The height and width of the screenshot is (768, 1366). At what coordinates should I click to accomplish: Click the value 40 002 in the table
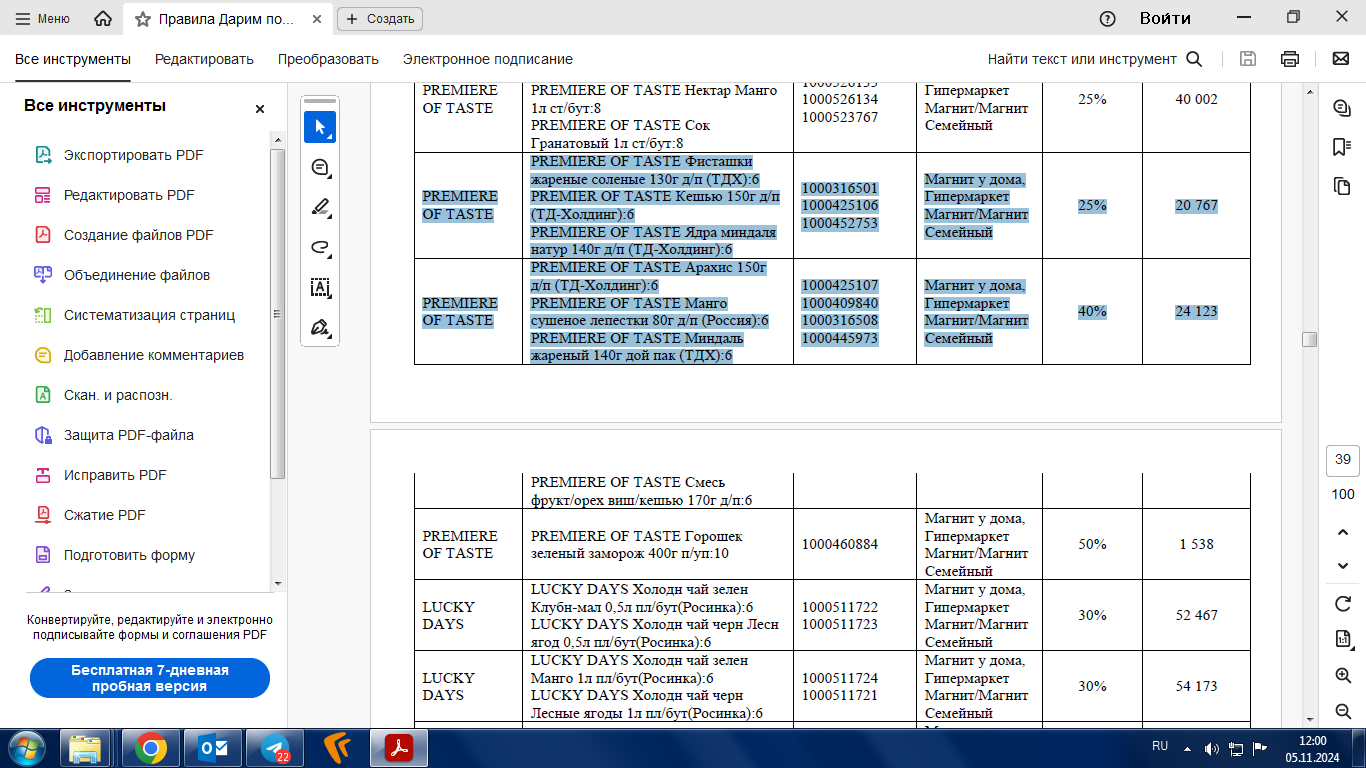(1197, 99)
